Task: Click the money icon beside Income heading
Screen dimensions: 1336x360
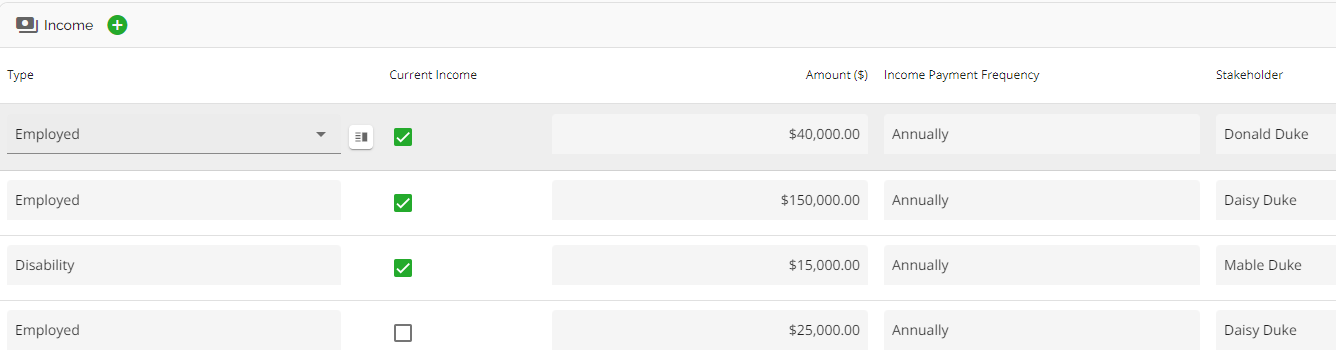Action: [27, 25]
